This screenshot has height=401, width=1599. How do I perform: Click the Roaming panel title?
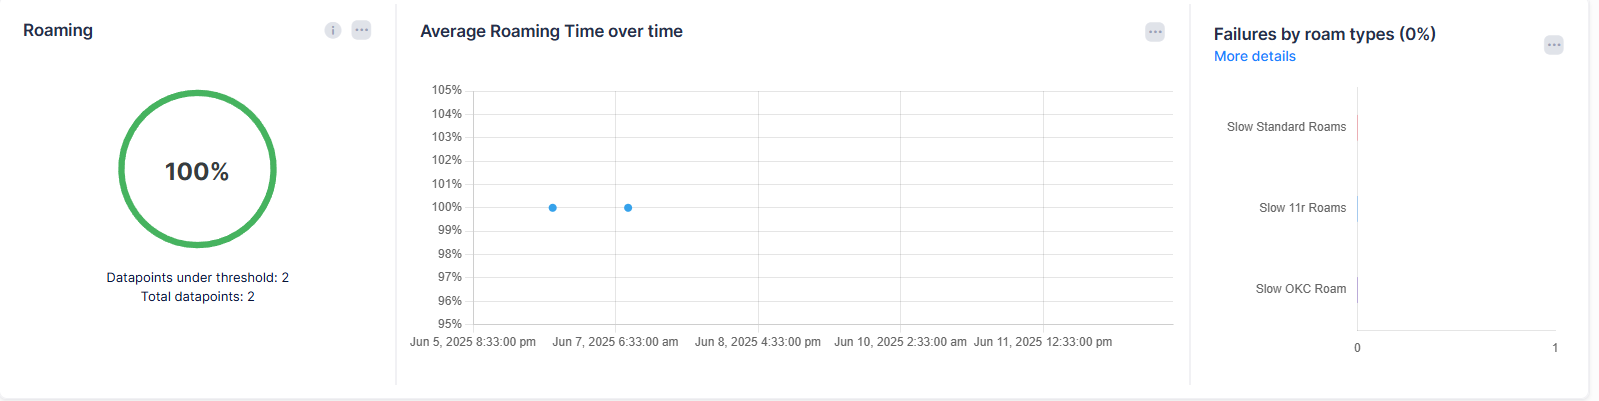58,30
